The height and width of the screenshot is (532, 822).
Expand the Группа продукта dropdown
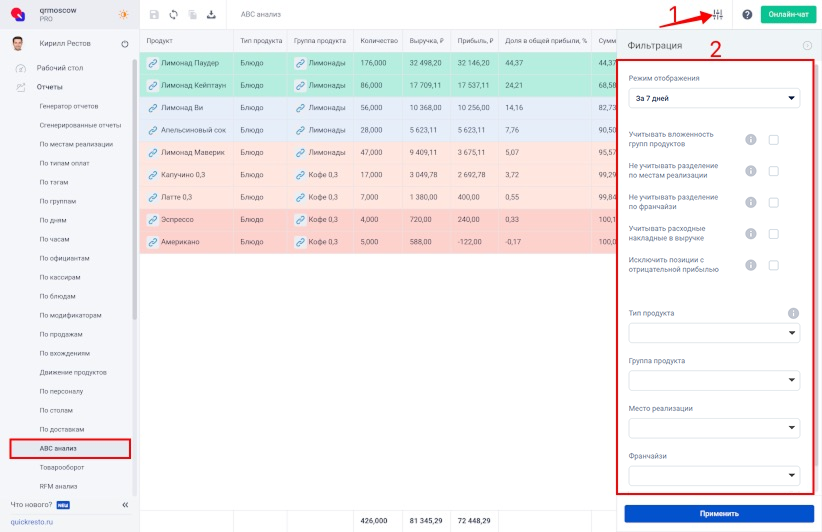[714, 380]
